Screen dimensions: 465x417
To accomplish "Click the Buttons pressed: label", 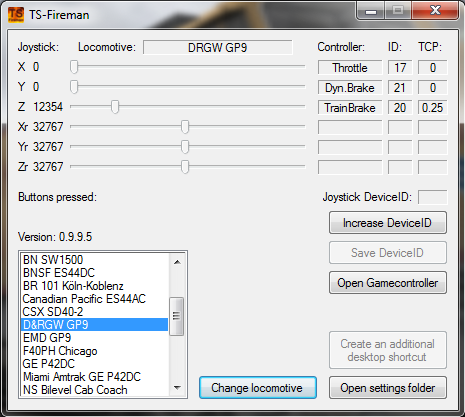I will 57,197.
